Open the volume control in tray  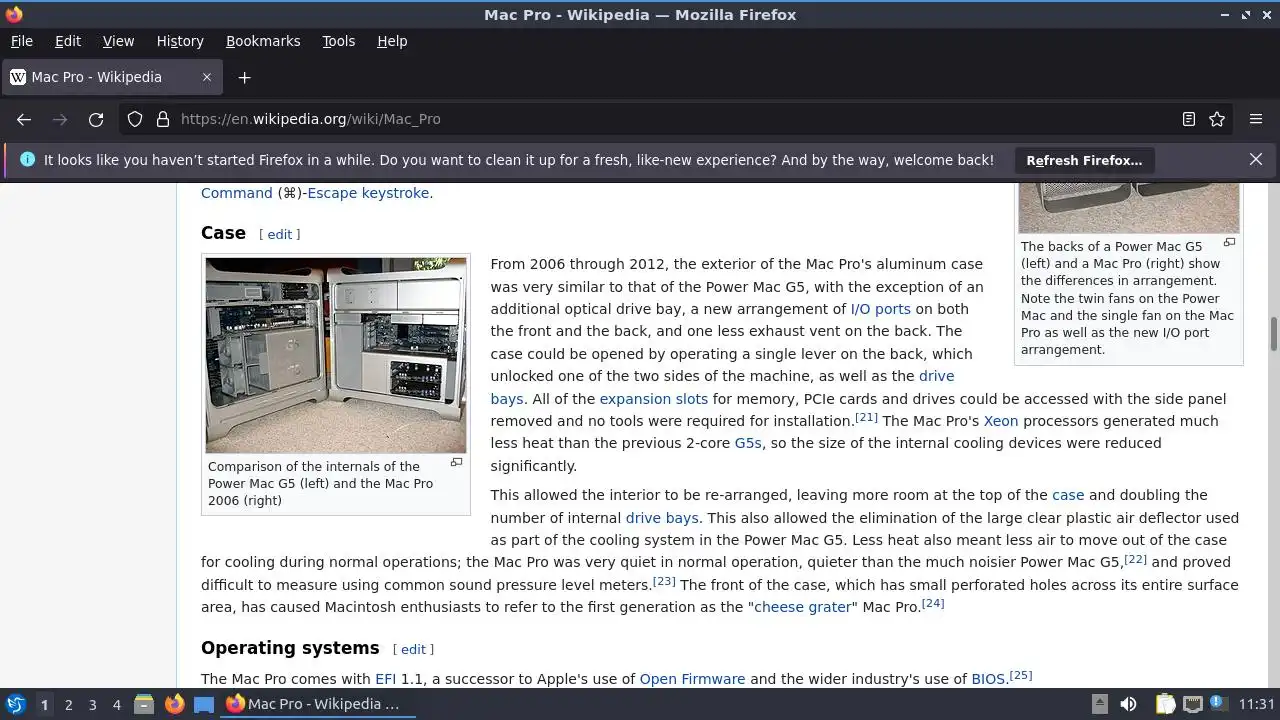coord(1128,704)
